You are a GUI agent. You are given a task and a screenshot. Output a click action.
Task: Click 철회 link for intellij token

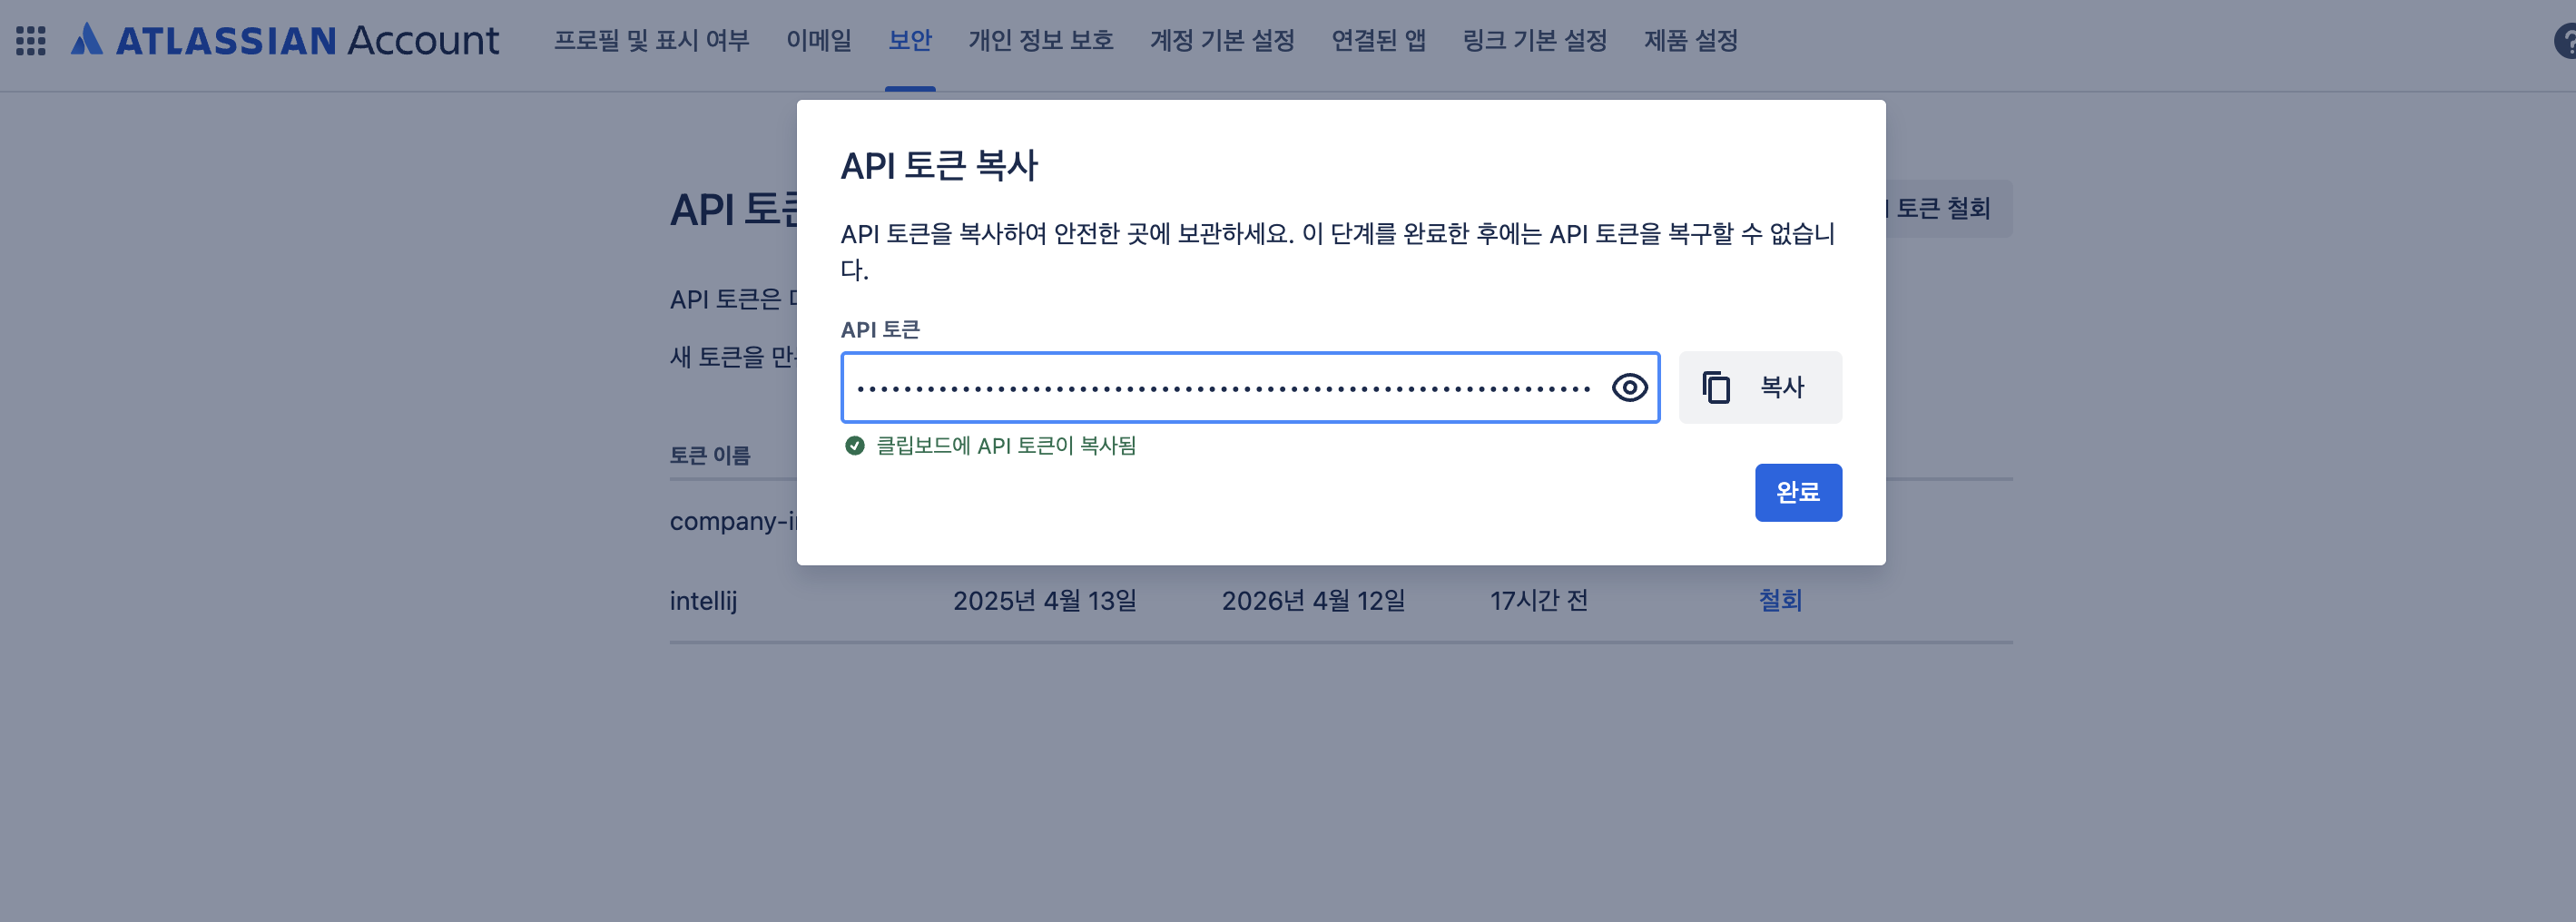(x=1780, y=600)
